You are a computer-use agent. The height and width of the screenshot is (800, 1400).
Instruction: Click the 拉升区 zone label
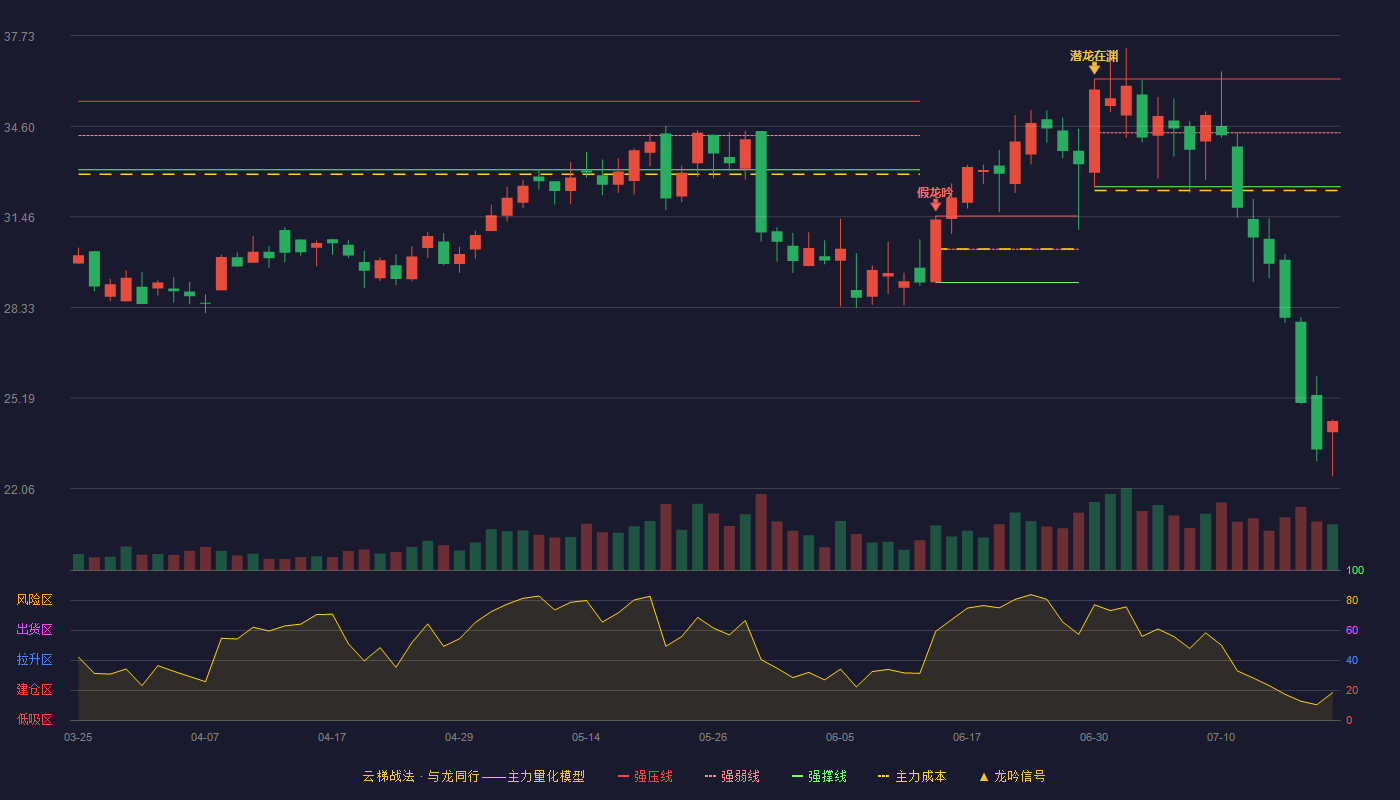[x=34, y=660]
